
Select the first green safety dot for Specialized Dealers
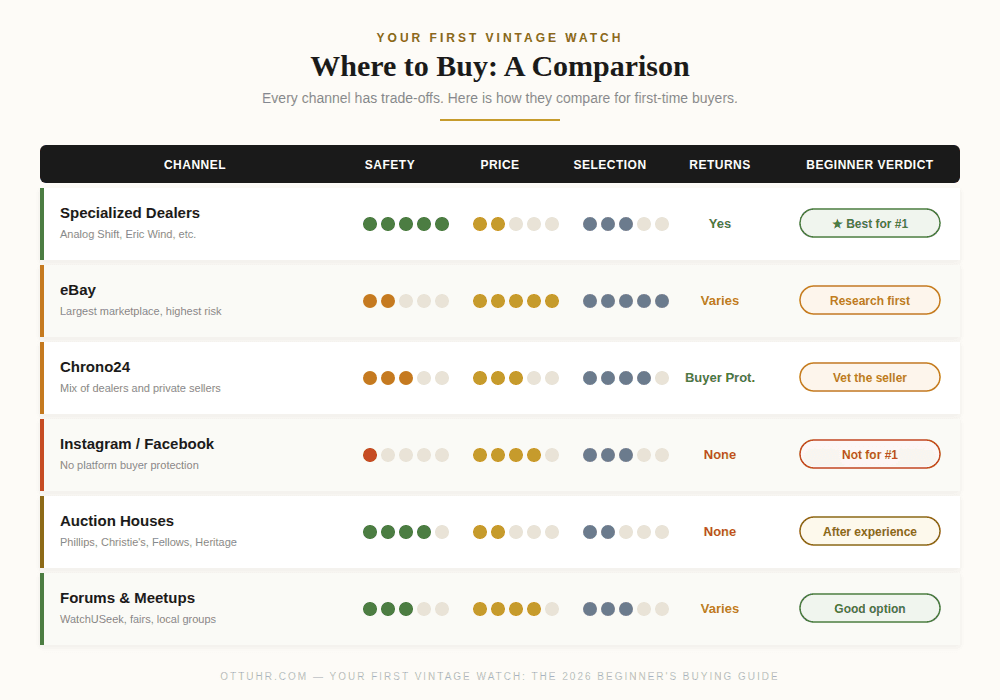point(369,223)
